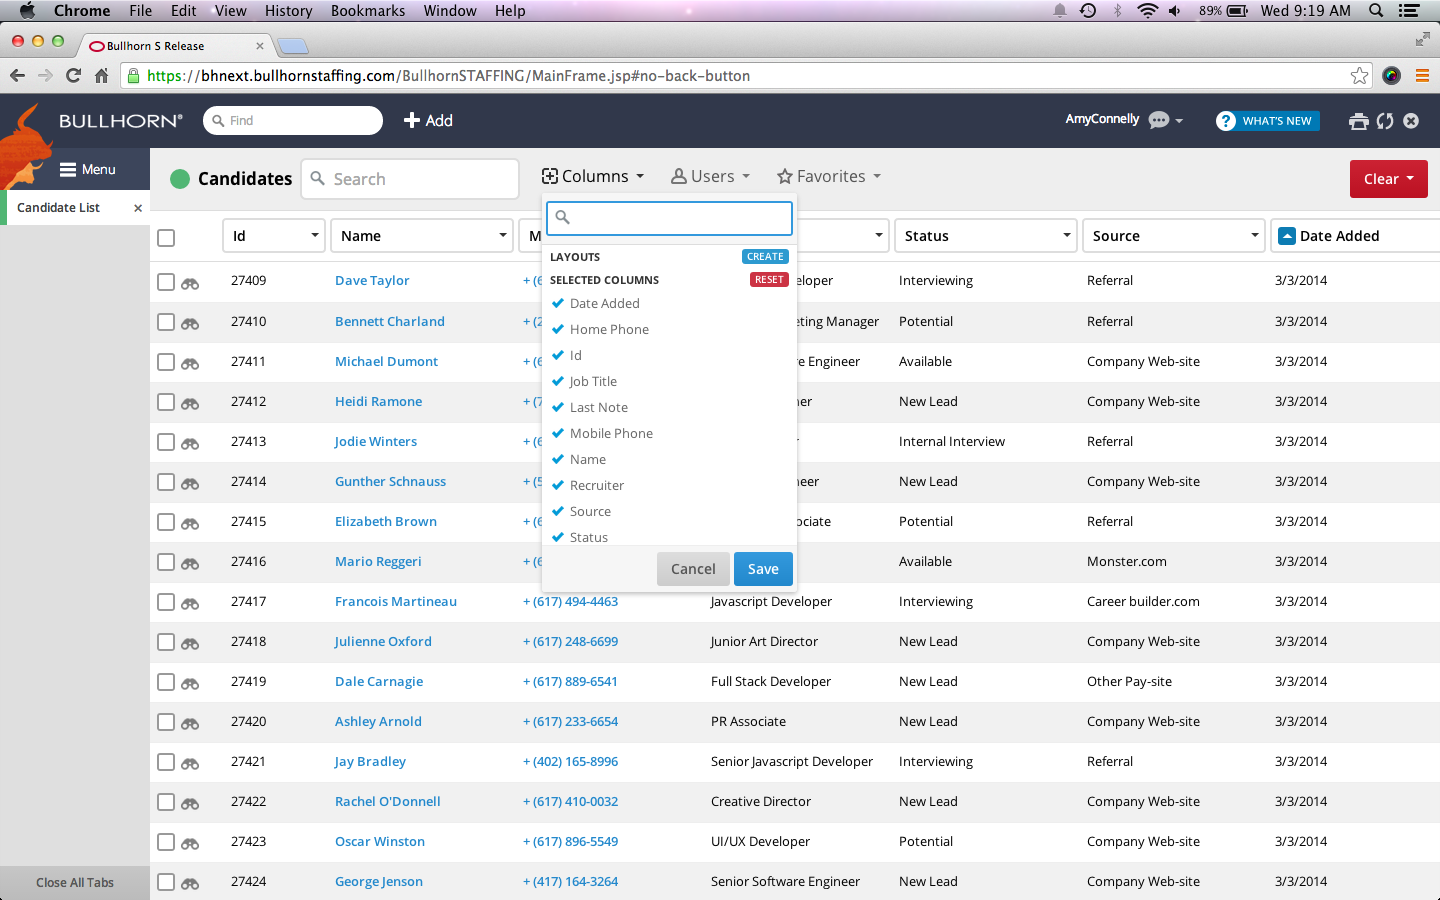The height and width of the screenshot is (900, 1440).
Task: Switch to the Candidate List tab
Action: pos(59,208)
